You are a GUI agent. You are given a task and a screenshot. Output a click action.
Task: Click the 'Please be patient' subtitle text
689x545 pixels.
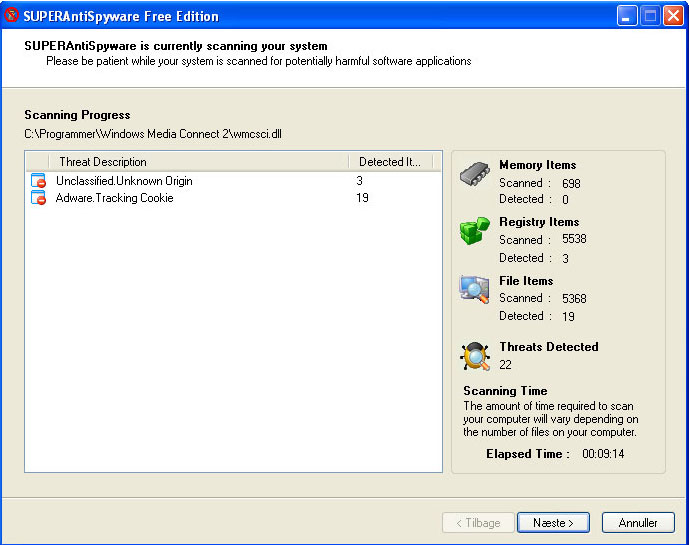click(x=259, y=61)
